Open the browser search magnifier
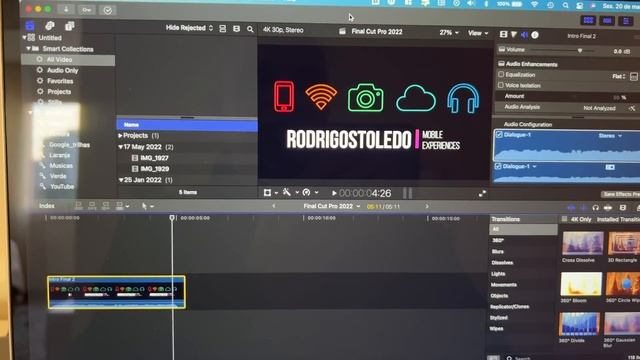Image resolution: width=640 pixels, height=360 pixels. coord(250,29)
